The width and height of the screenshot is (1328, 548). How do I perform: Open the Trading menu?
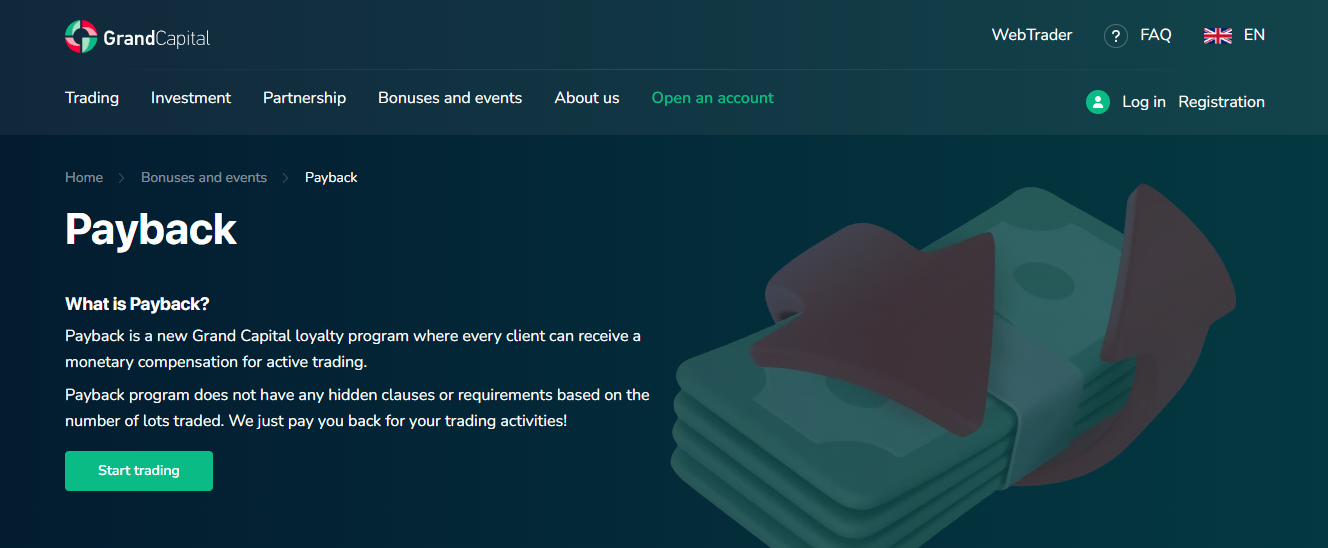point(92,98)
